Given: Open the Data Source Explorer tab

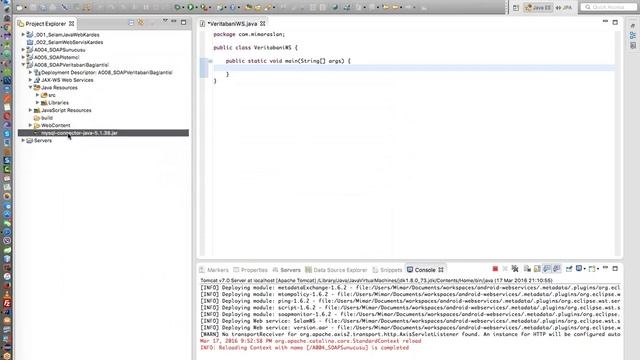Looking at the screenshot, I should (x=336, y=270).
